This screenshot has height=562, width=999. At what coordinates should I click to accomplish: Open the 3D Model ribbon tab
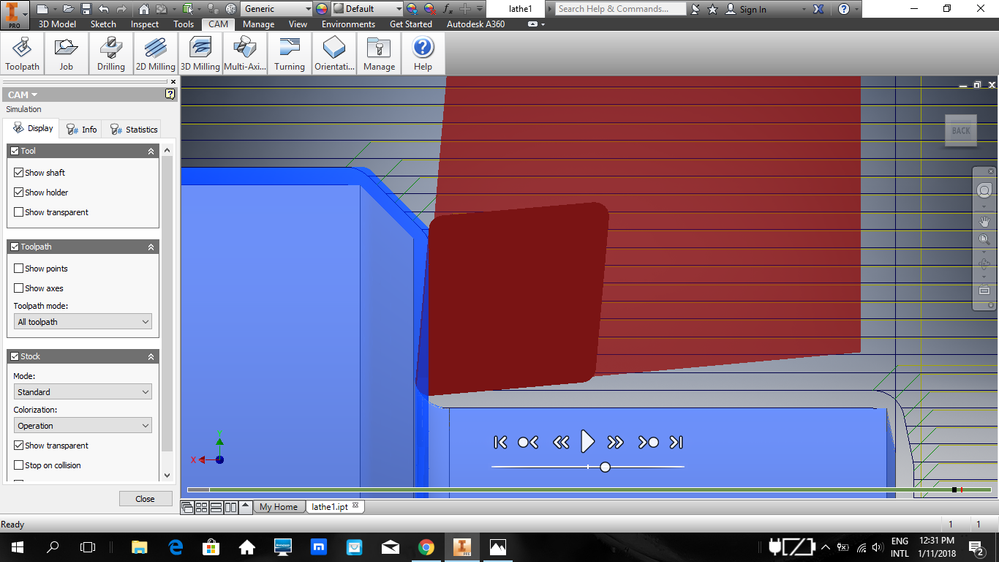(x=57, y=24)
